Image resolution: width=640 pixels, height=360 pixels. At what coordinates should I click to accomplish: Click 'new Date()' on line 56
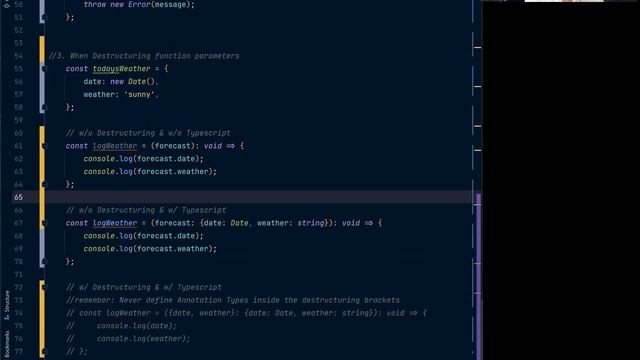coord(133,82)
